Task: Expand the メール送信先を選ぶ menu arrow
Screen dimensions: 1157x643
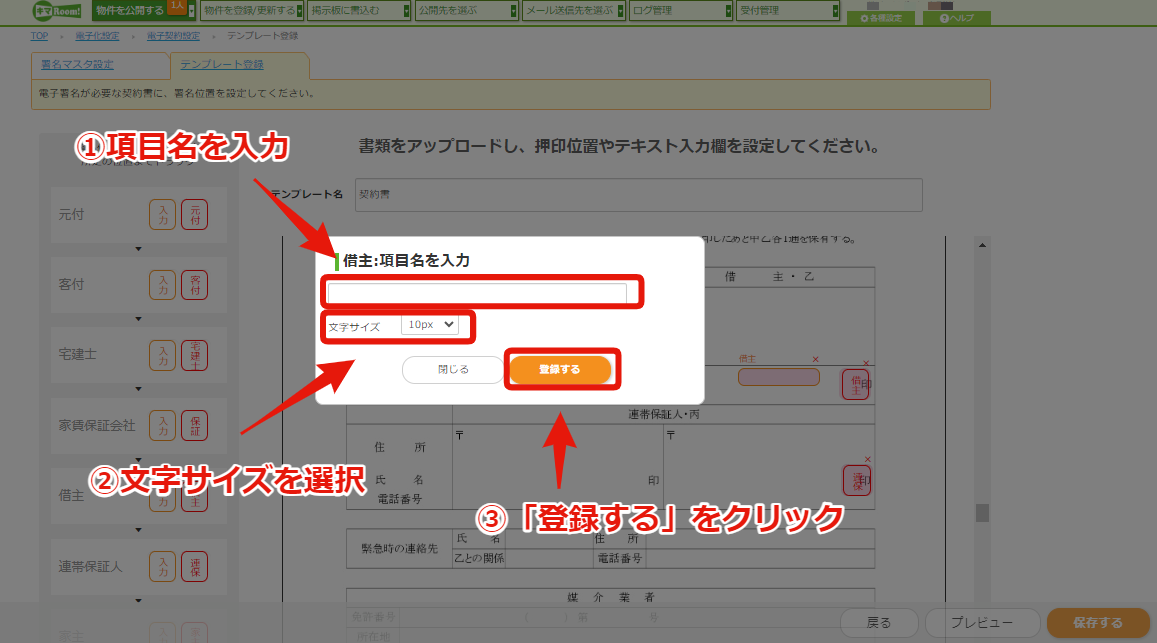Action: coord(621,11)
